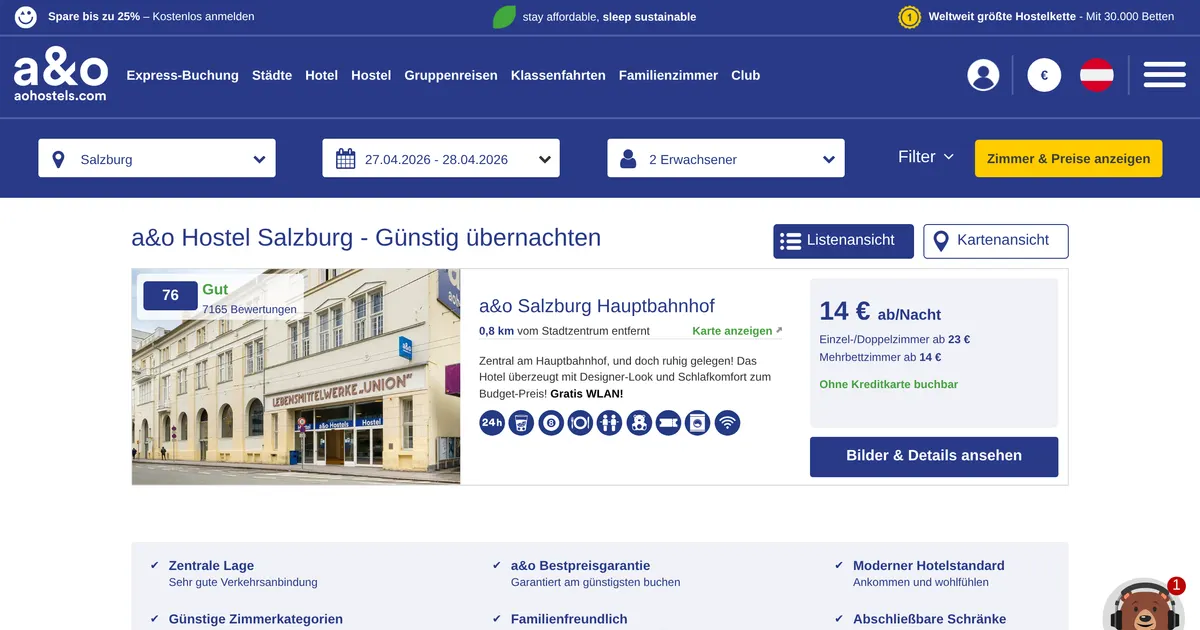Open the a&o Salzburg Hauptbahnhof title link

597,306
